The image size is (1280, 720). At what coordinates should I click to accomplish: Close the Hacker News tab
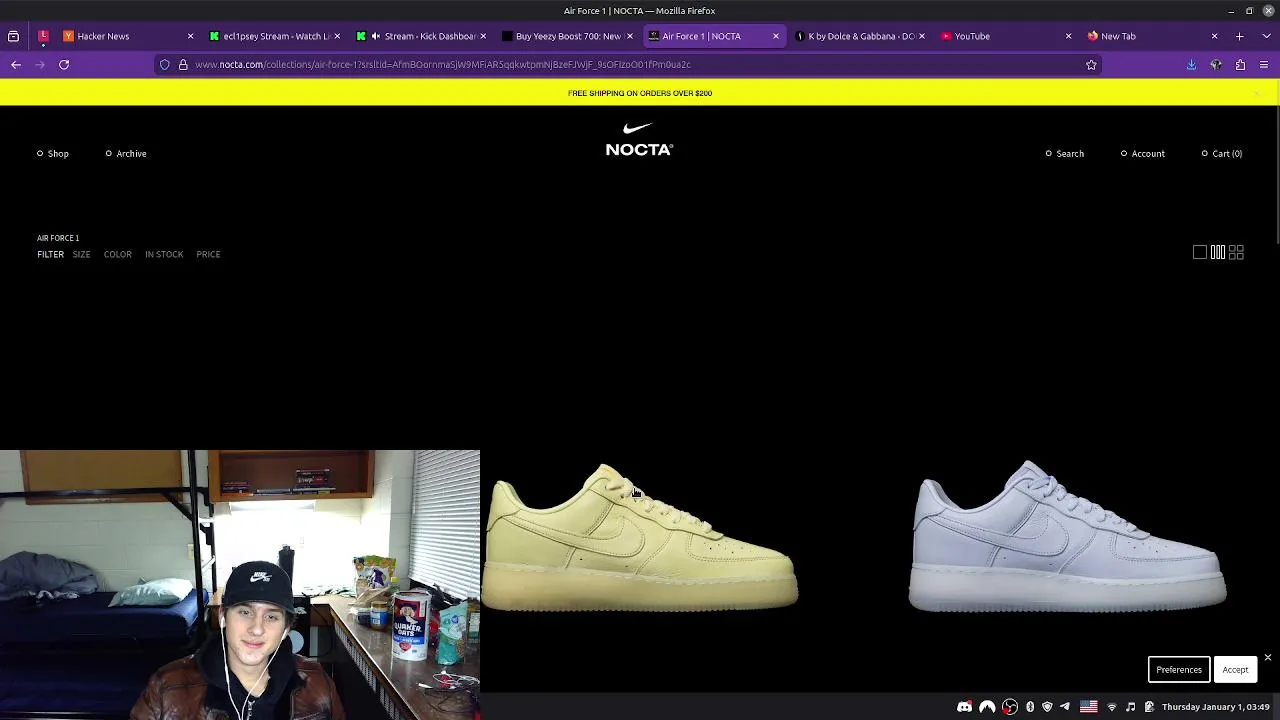(190, 36)
